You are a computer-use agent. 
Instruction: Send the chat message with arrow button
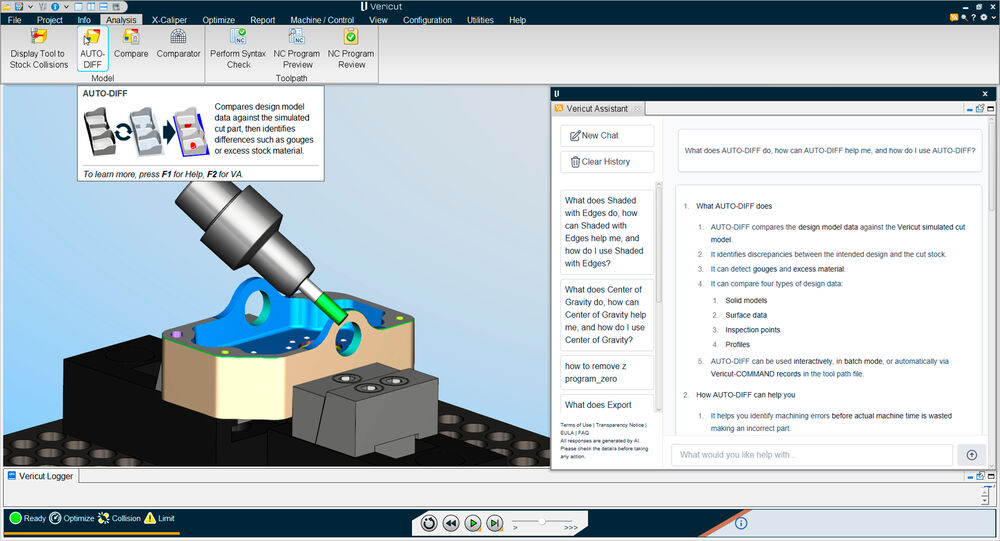click(x=971, y=455)
